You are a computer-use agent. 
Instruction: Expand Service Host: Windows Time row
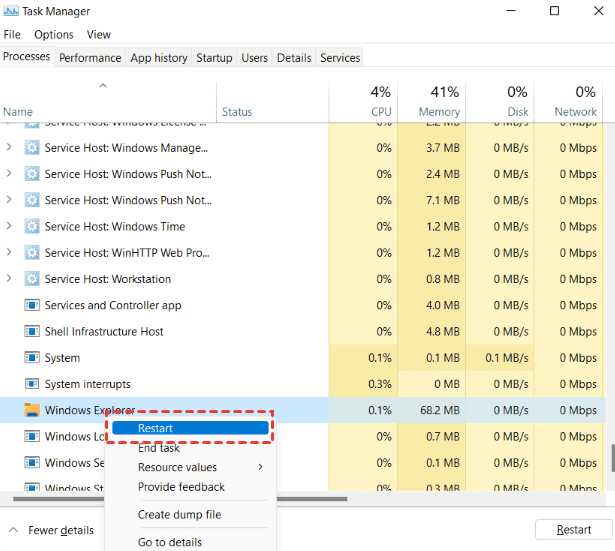point(9,226)
